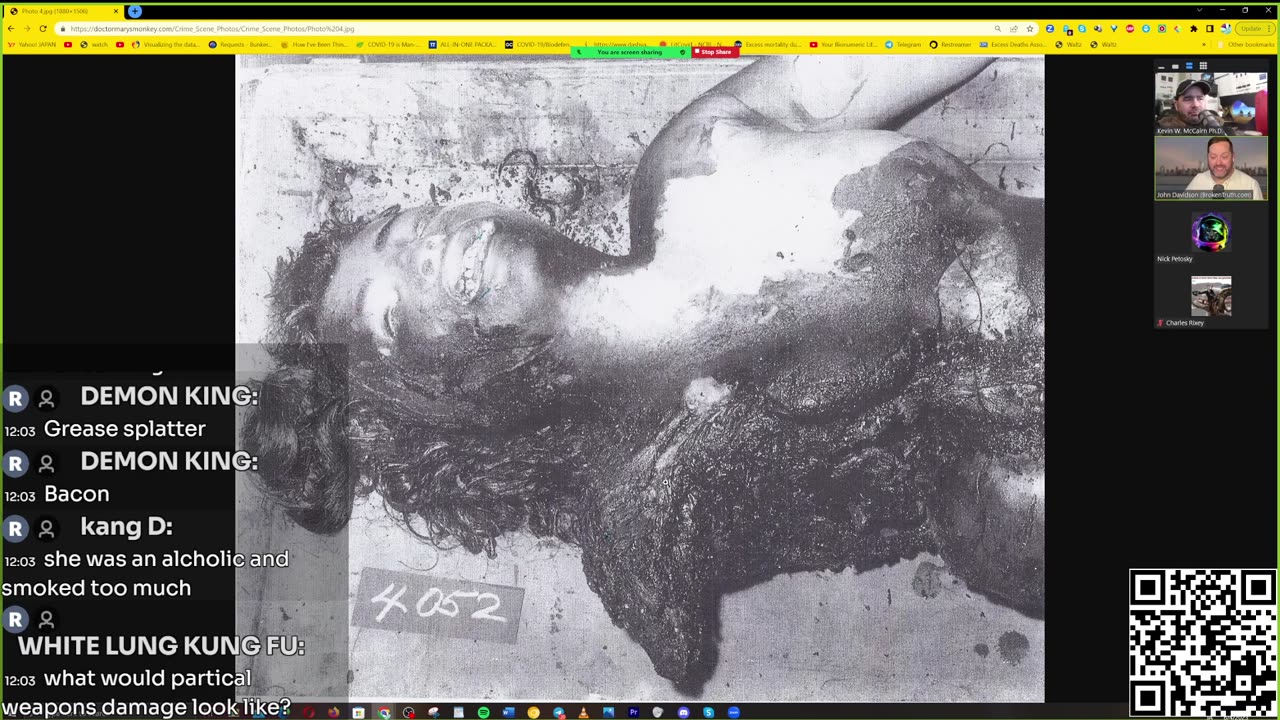The height and width of the screenshot is (720, 1280).
Task: Open Chrome from the taskbar
Action: (x=384, y=712)
